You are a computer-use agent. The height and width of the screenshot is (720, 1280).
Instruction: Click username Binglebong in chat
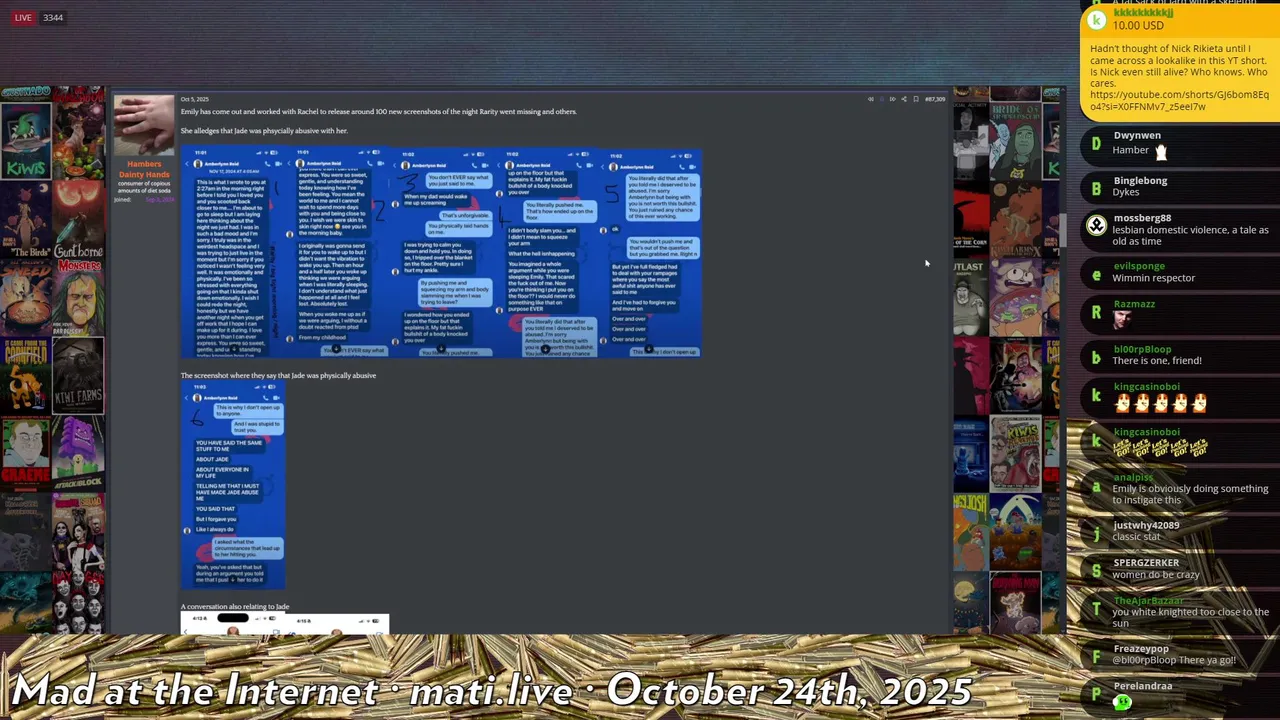(1140, 181)
